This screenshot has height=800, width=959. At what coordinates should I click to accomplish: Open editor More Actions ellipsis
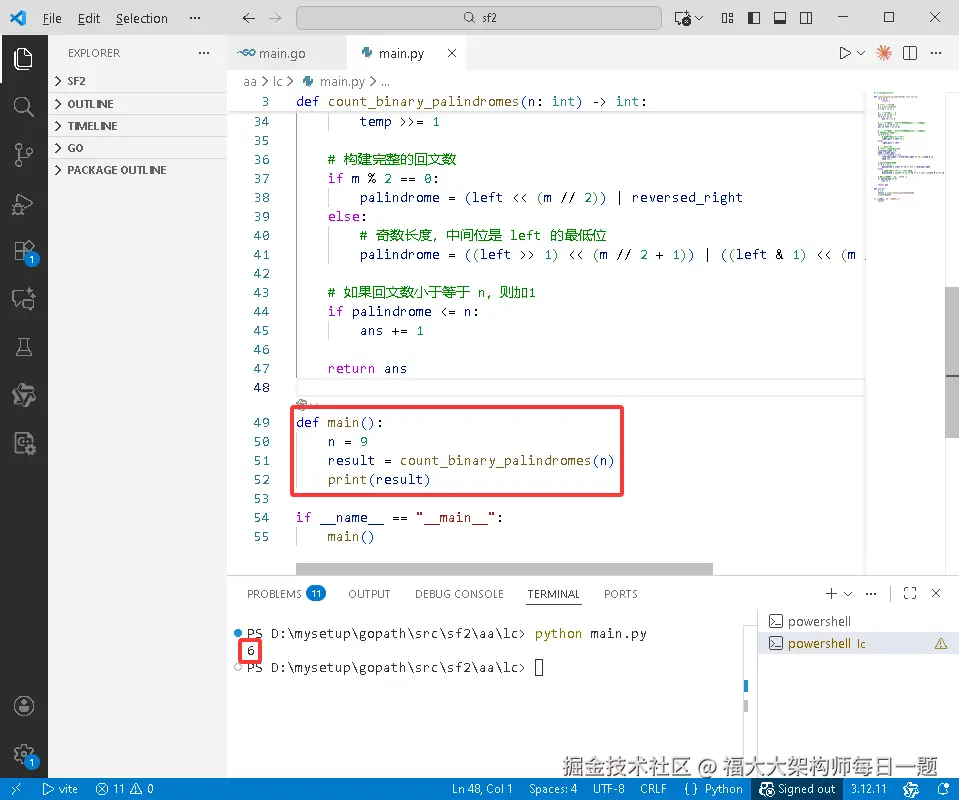pyautogui.click(x=936, y=53)
